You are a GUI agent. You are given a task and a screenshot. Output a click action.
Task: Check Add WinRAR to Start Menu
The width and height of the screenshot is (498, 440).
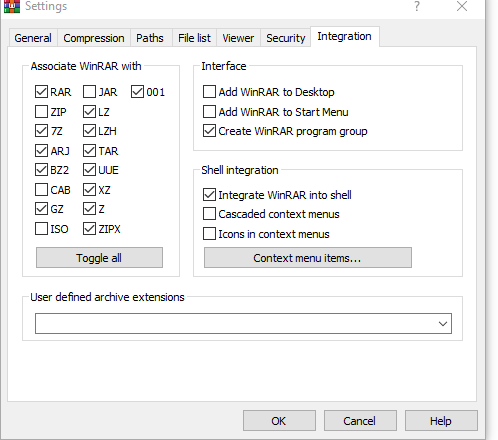pos(209,112)
